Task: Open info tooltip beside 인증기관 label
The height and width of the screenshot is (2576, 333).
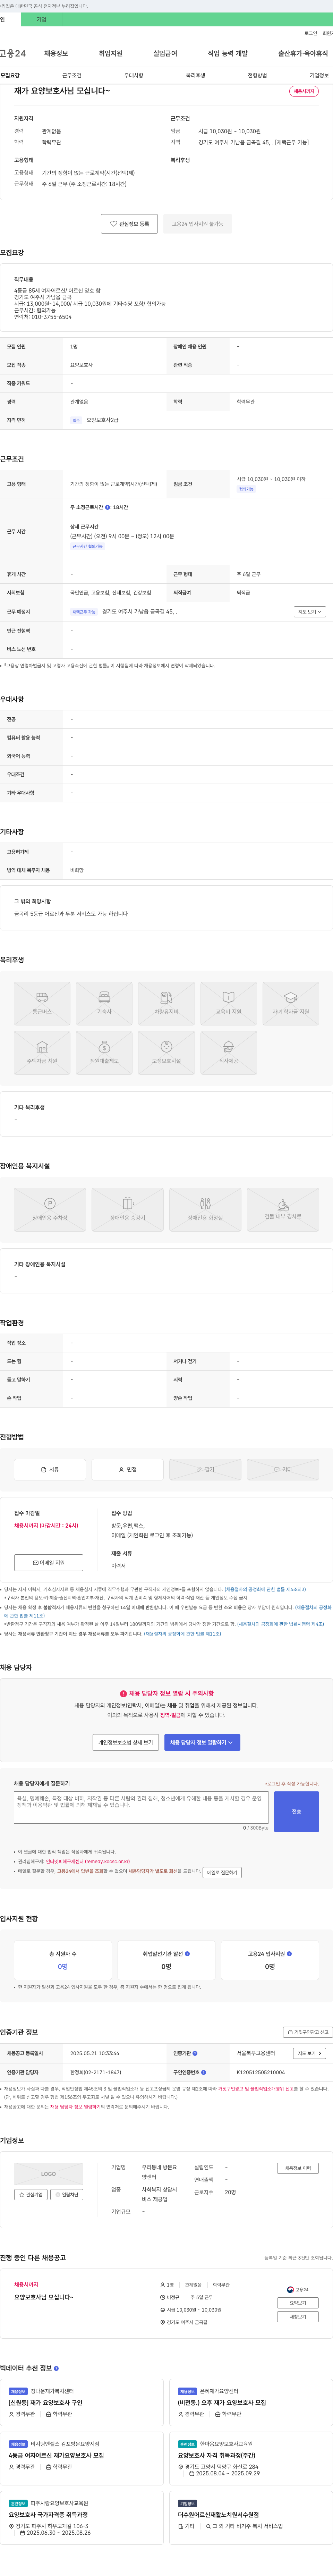Action: [195, 2053]
